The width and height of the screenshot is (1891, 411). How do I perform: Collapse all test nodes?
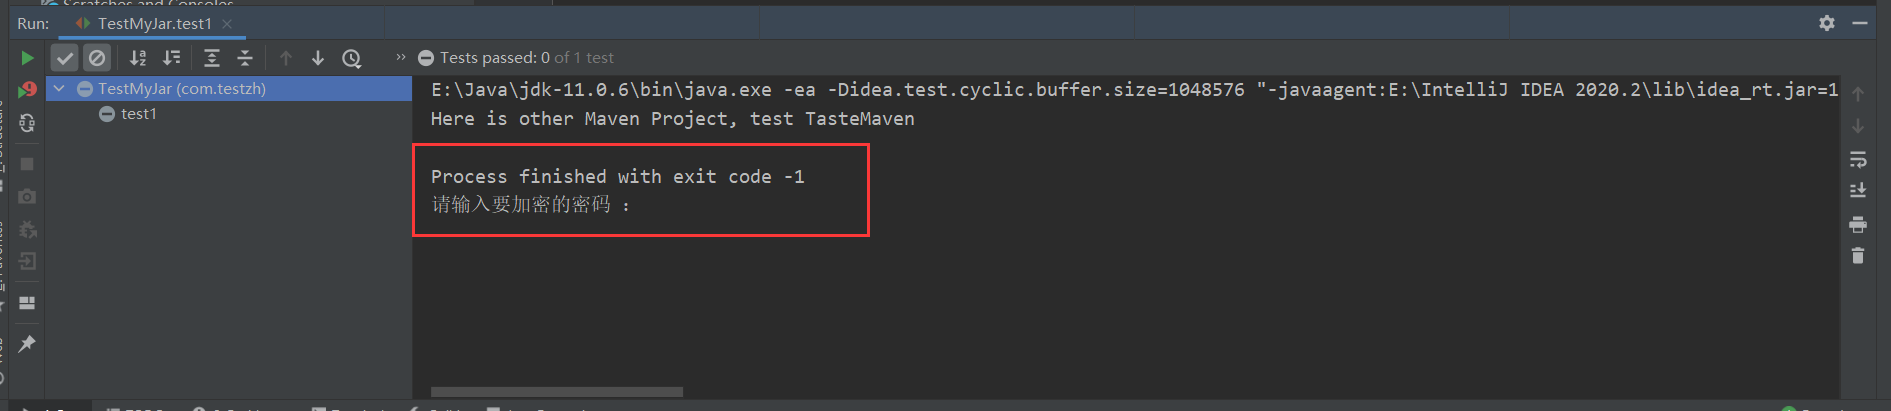[x=245, y=58]
